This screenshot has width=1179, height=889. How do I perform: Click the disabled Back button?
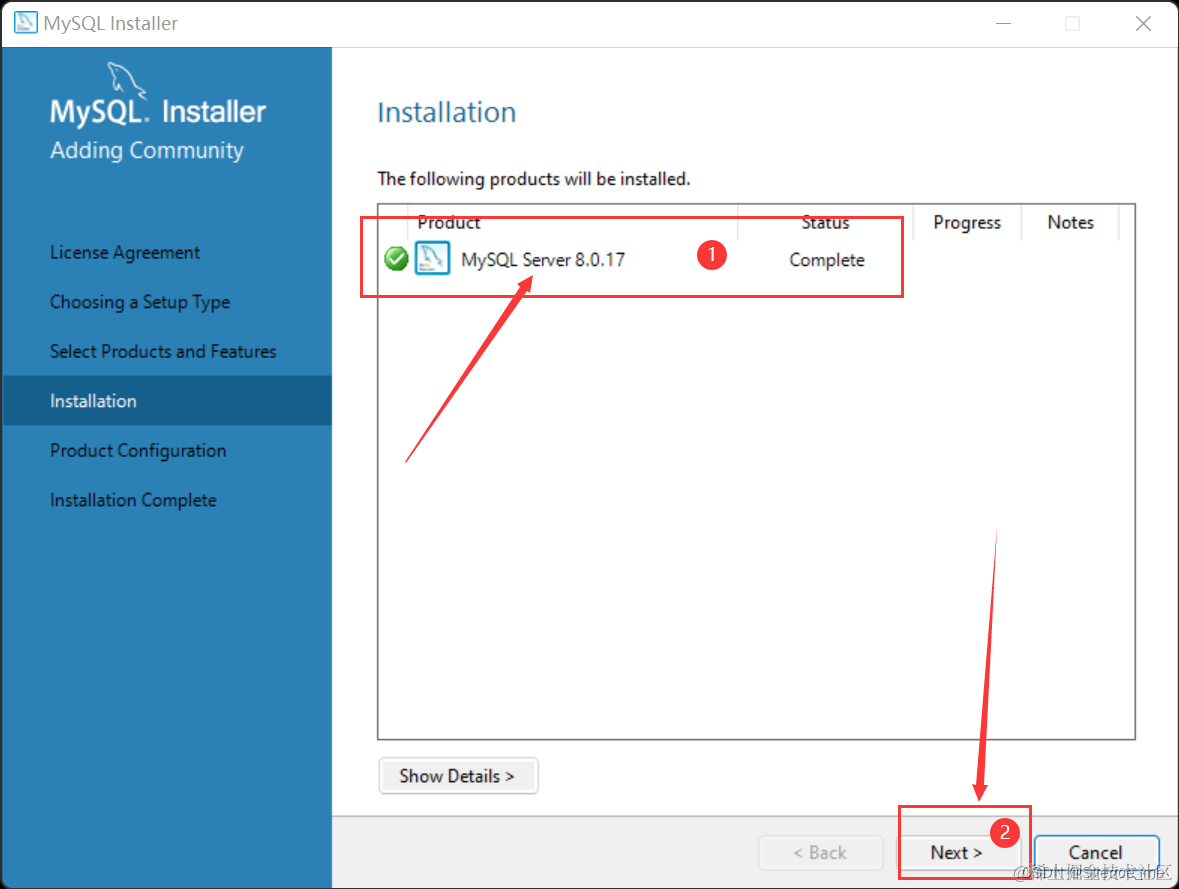click(x=820, y=852)
